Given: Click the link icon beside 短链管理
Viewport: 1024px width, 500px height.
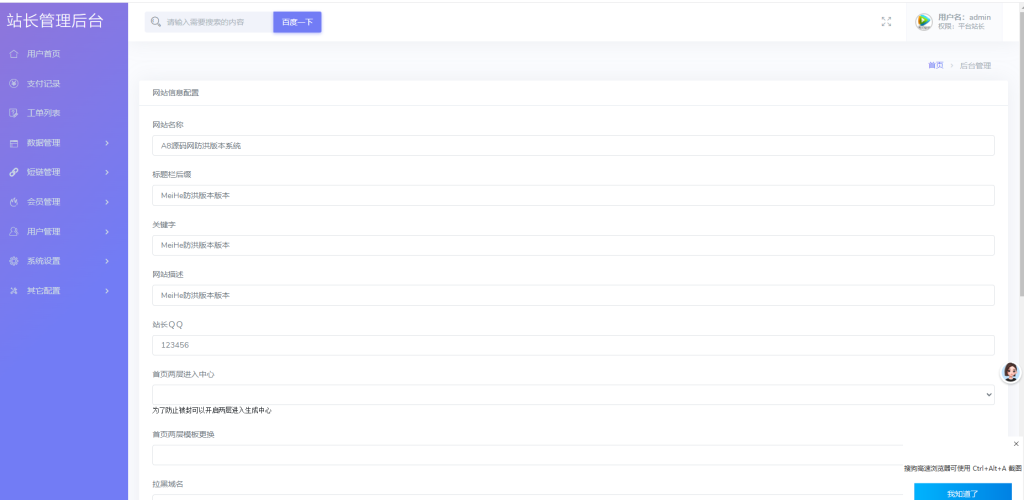Looking at the screenshot, I should coord(14,172).
